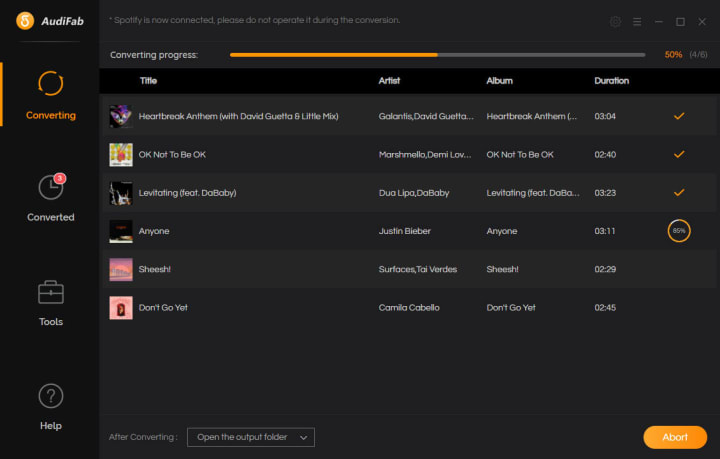Open the Converting section in sidebar
Screen dimensions: 720x459
(51, 95)
